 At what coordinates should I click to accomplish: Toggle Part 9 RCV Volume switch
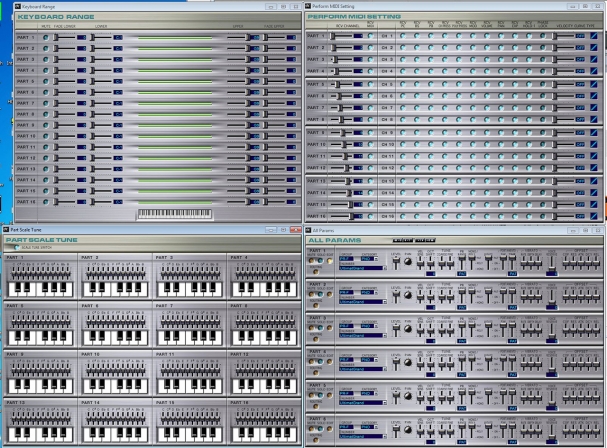click(x=487, y=132)
